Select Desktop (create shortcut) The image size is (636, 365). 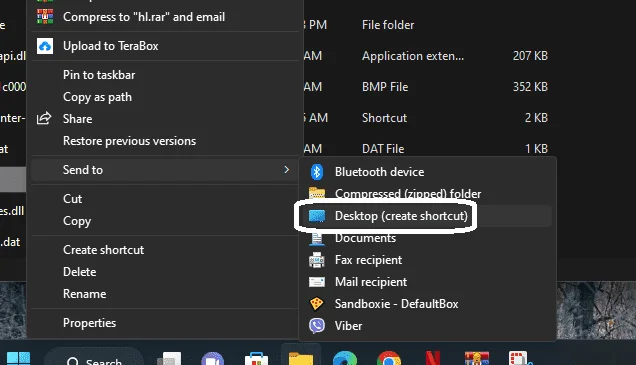click(x=428, y=216)
